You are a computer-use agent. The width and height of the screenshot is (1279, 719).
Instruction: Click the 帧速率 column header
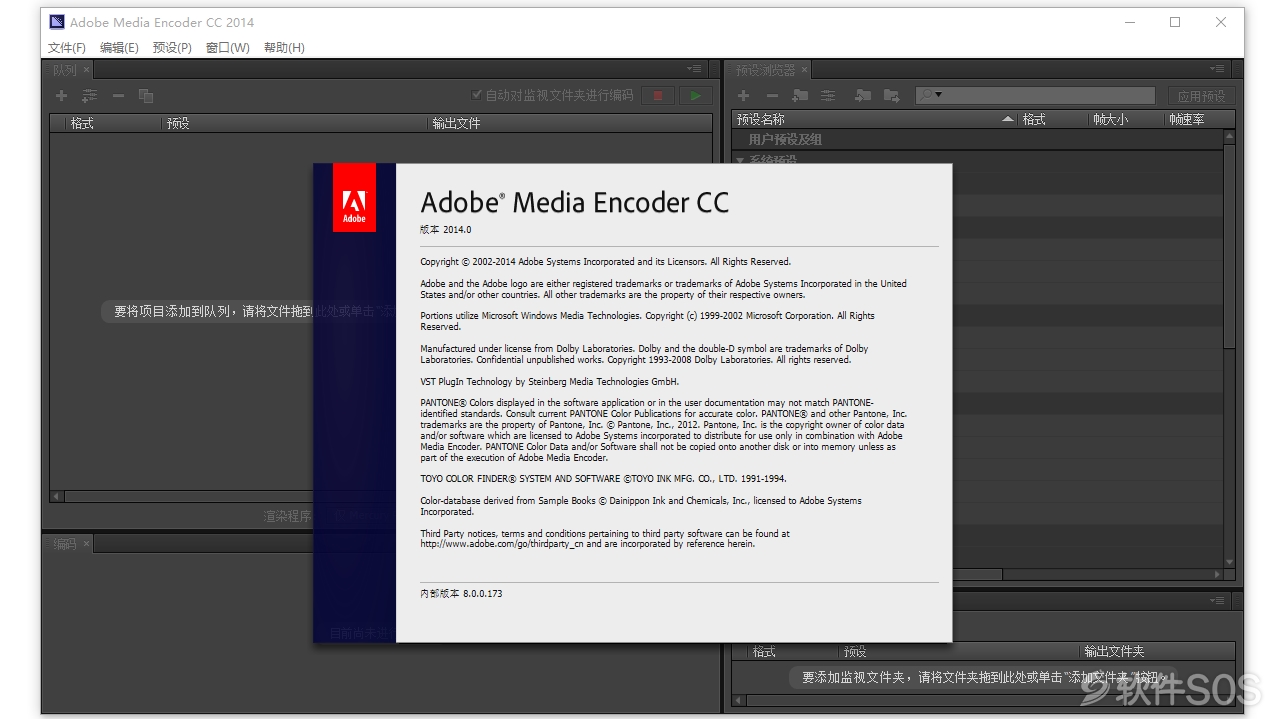pos(1187,119)
